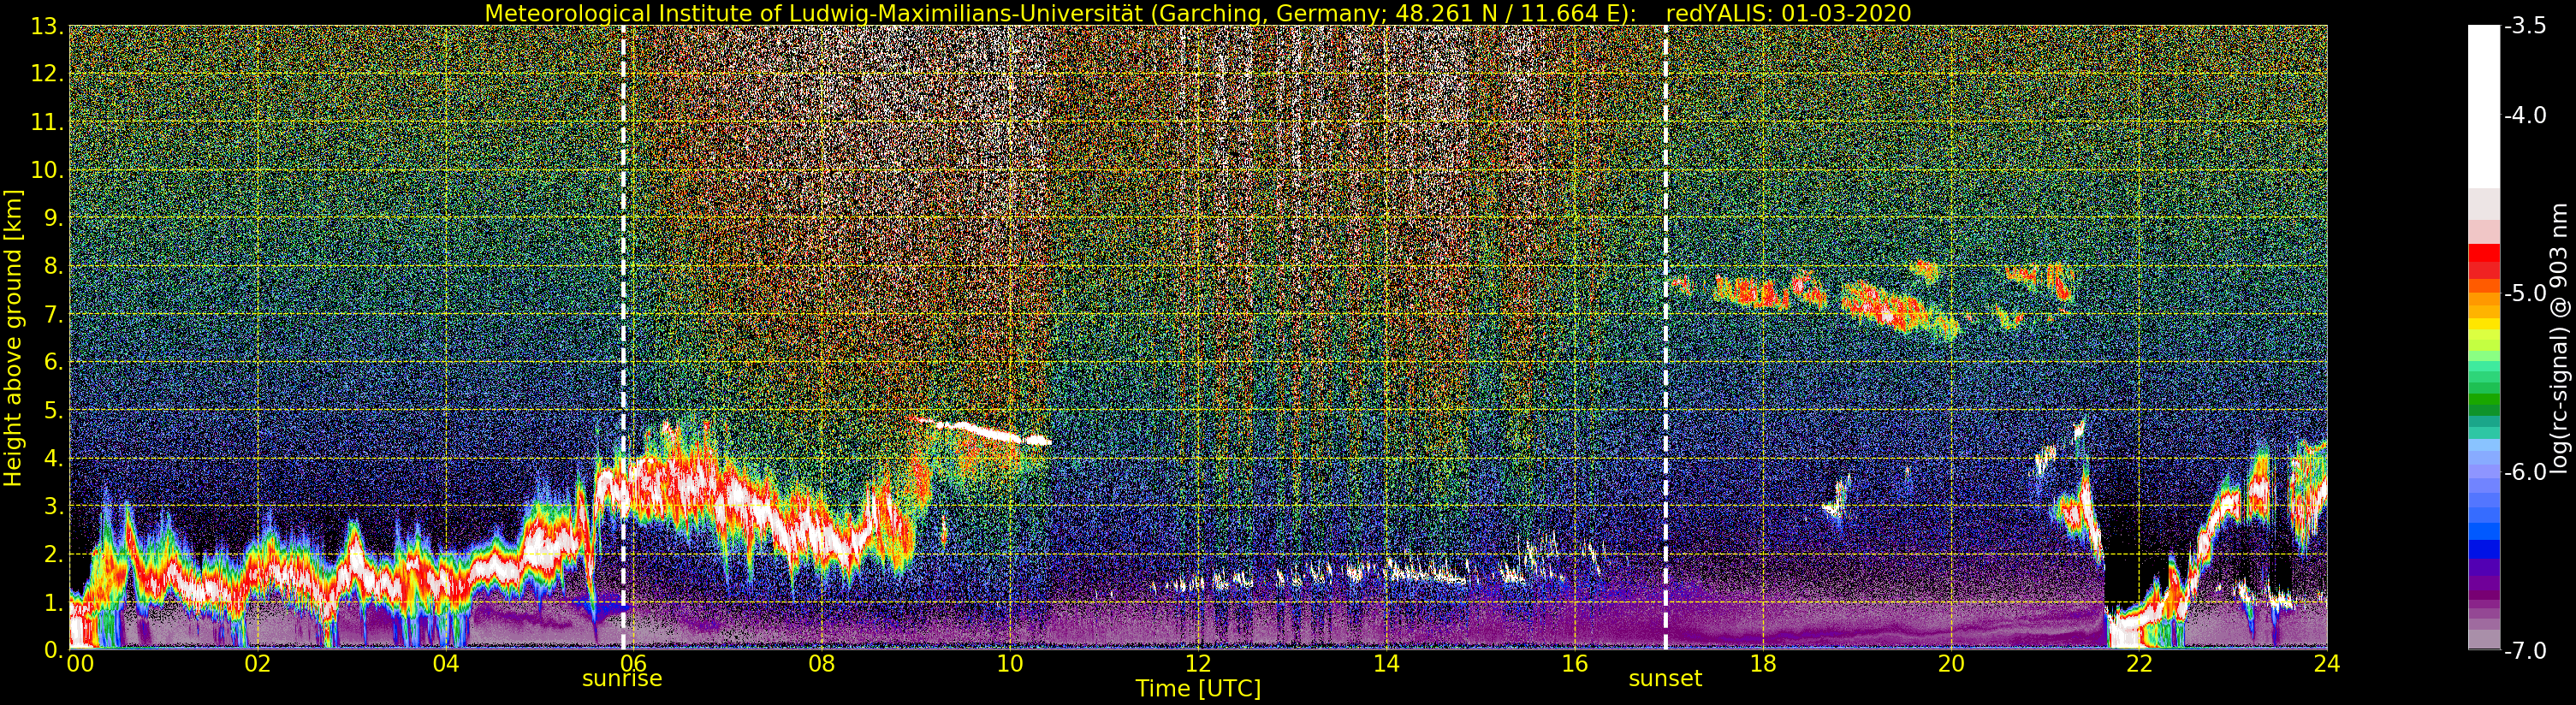Click the '18' time axis tick label
The height and width of the screenshot is (705, 2576).
tap(1763, 665)
